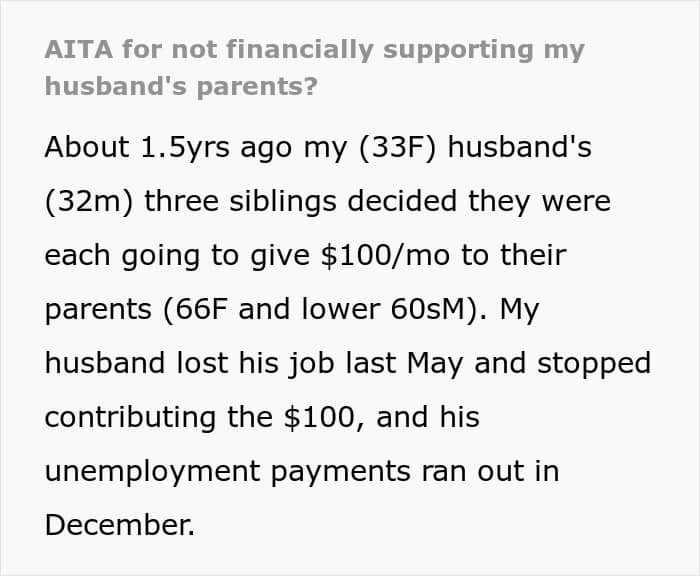
Task: Click the "(66F and lower 60sM)" text
Action: 325,309
